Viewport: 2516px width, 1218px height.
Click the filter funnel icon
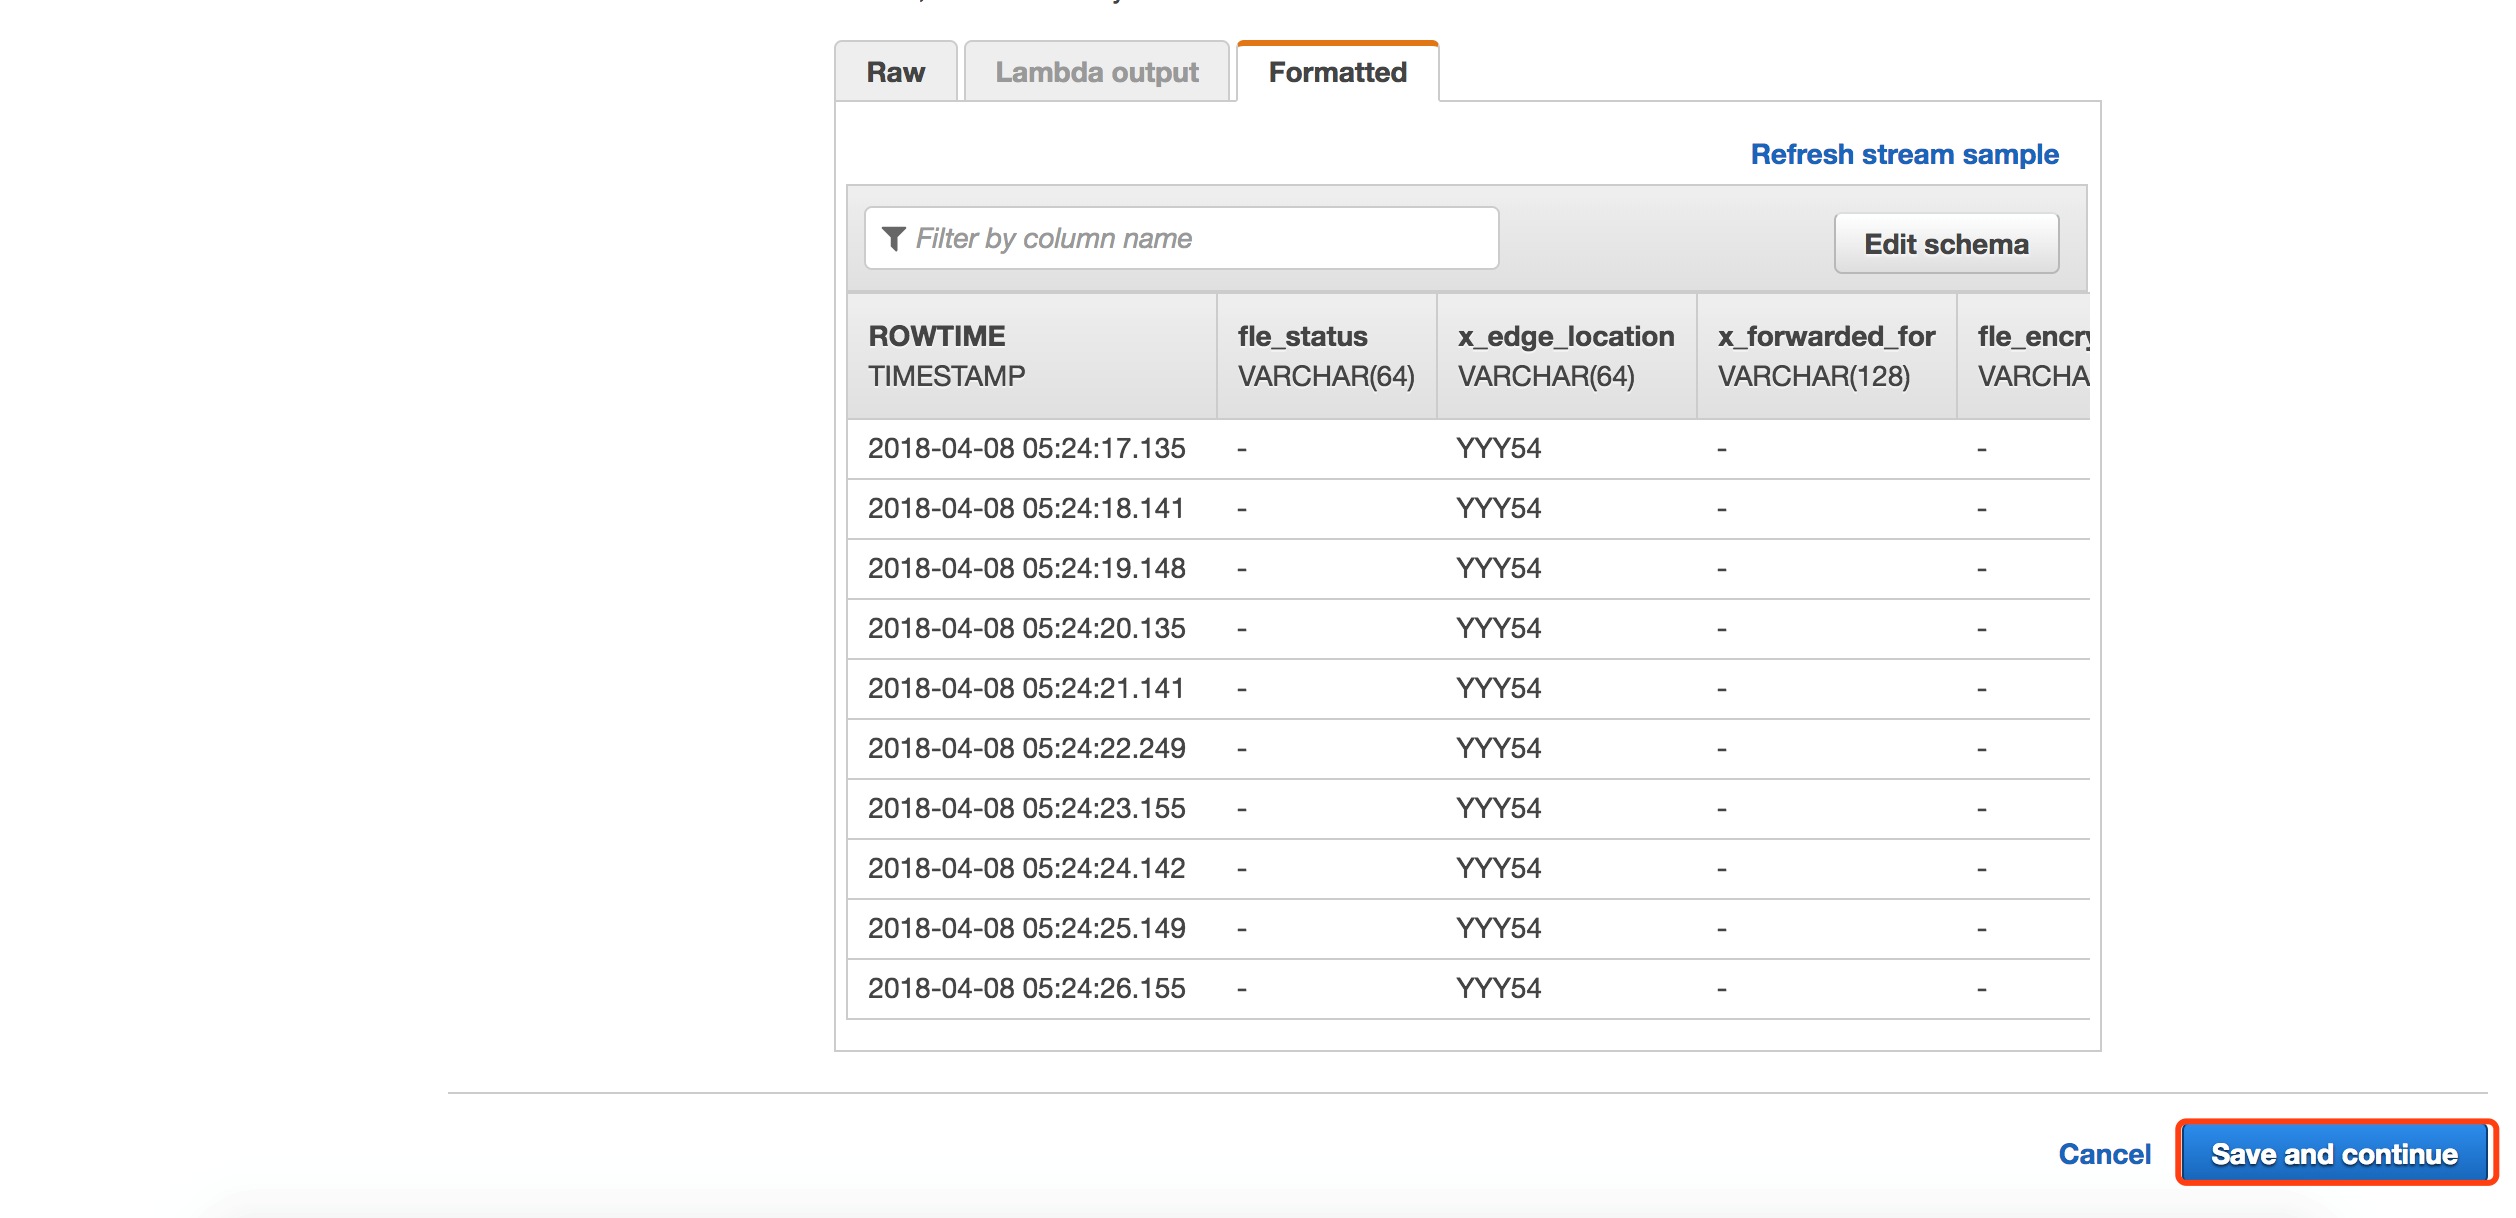[x=893, y=238]
